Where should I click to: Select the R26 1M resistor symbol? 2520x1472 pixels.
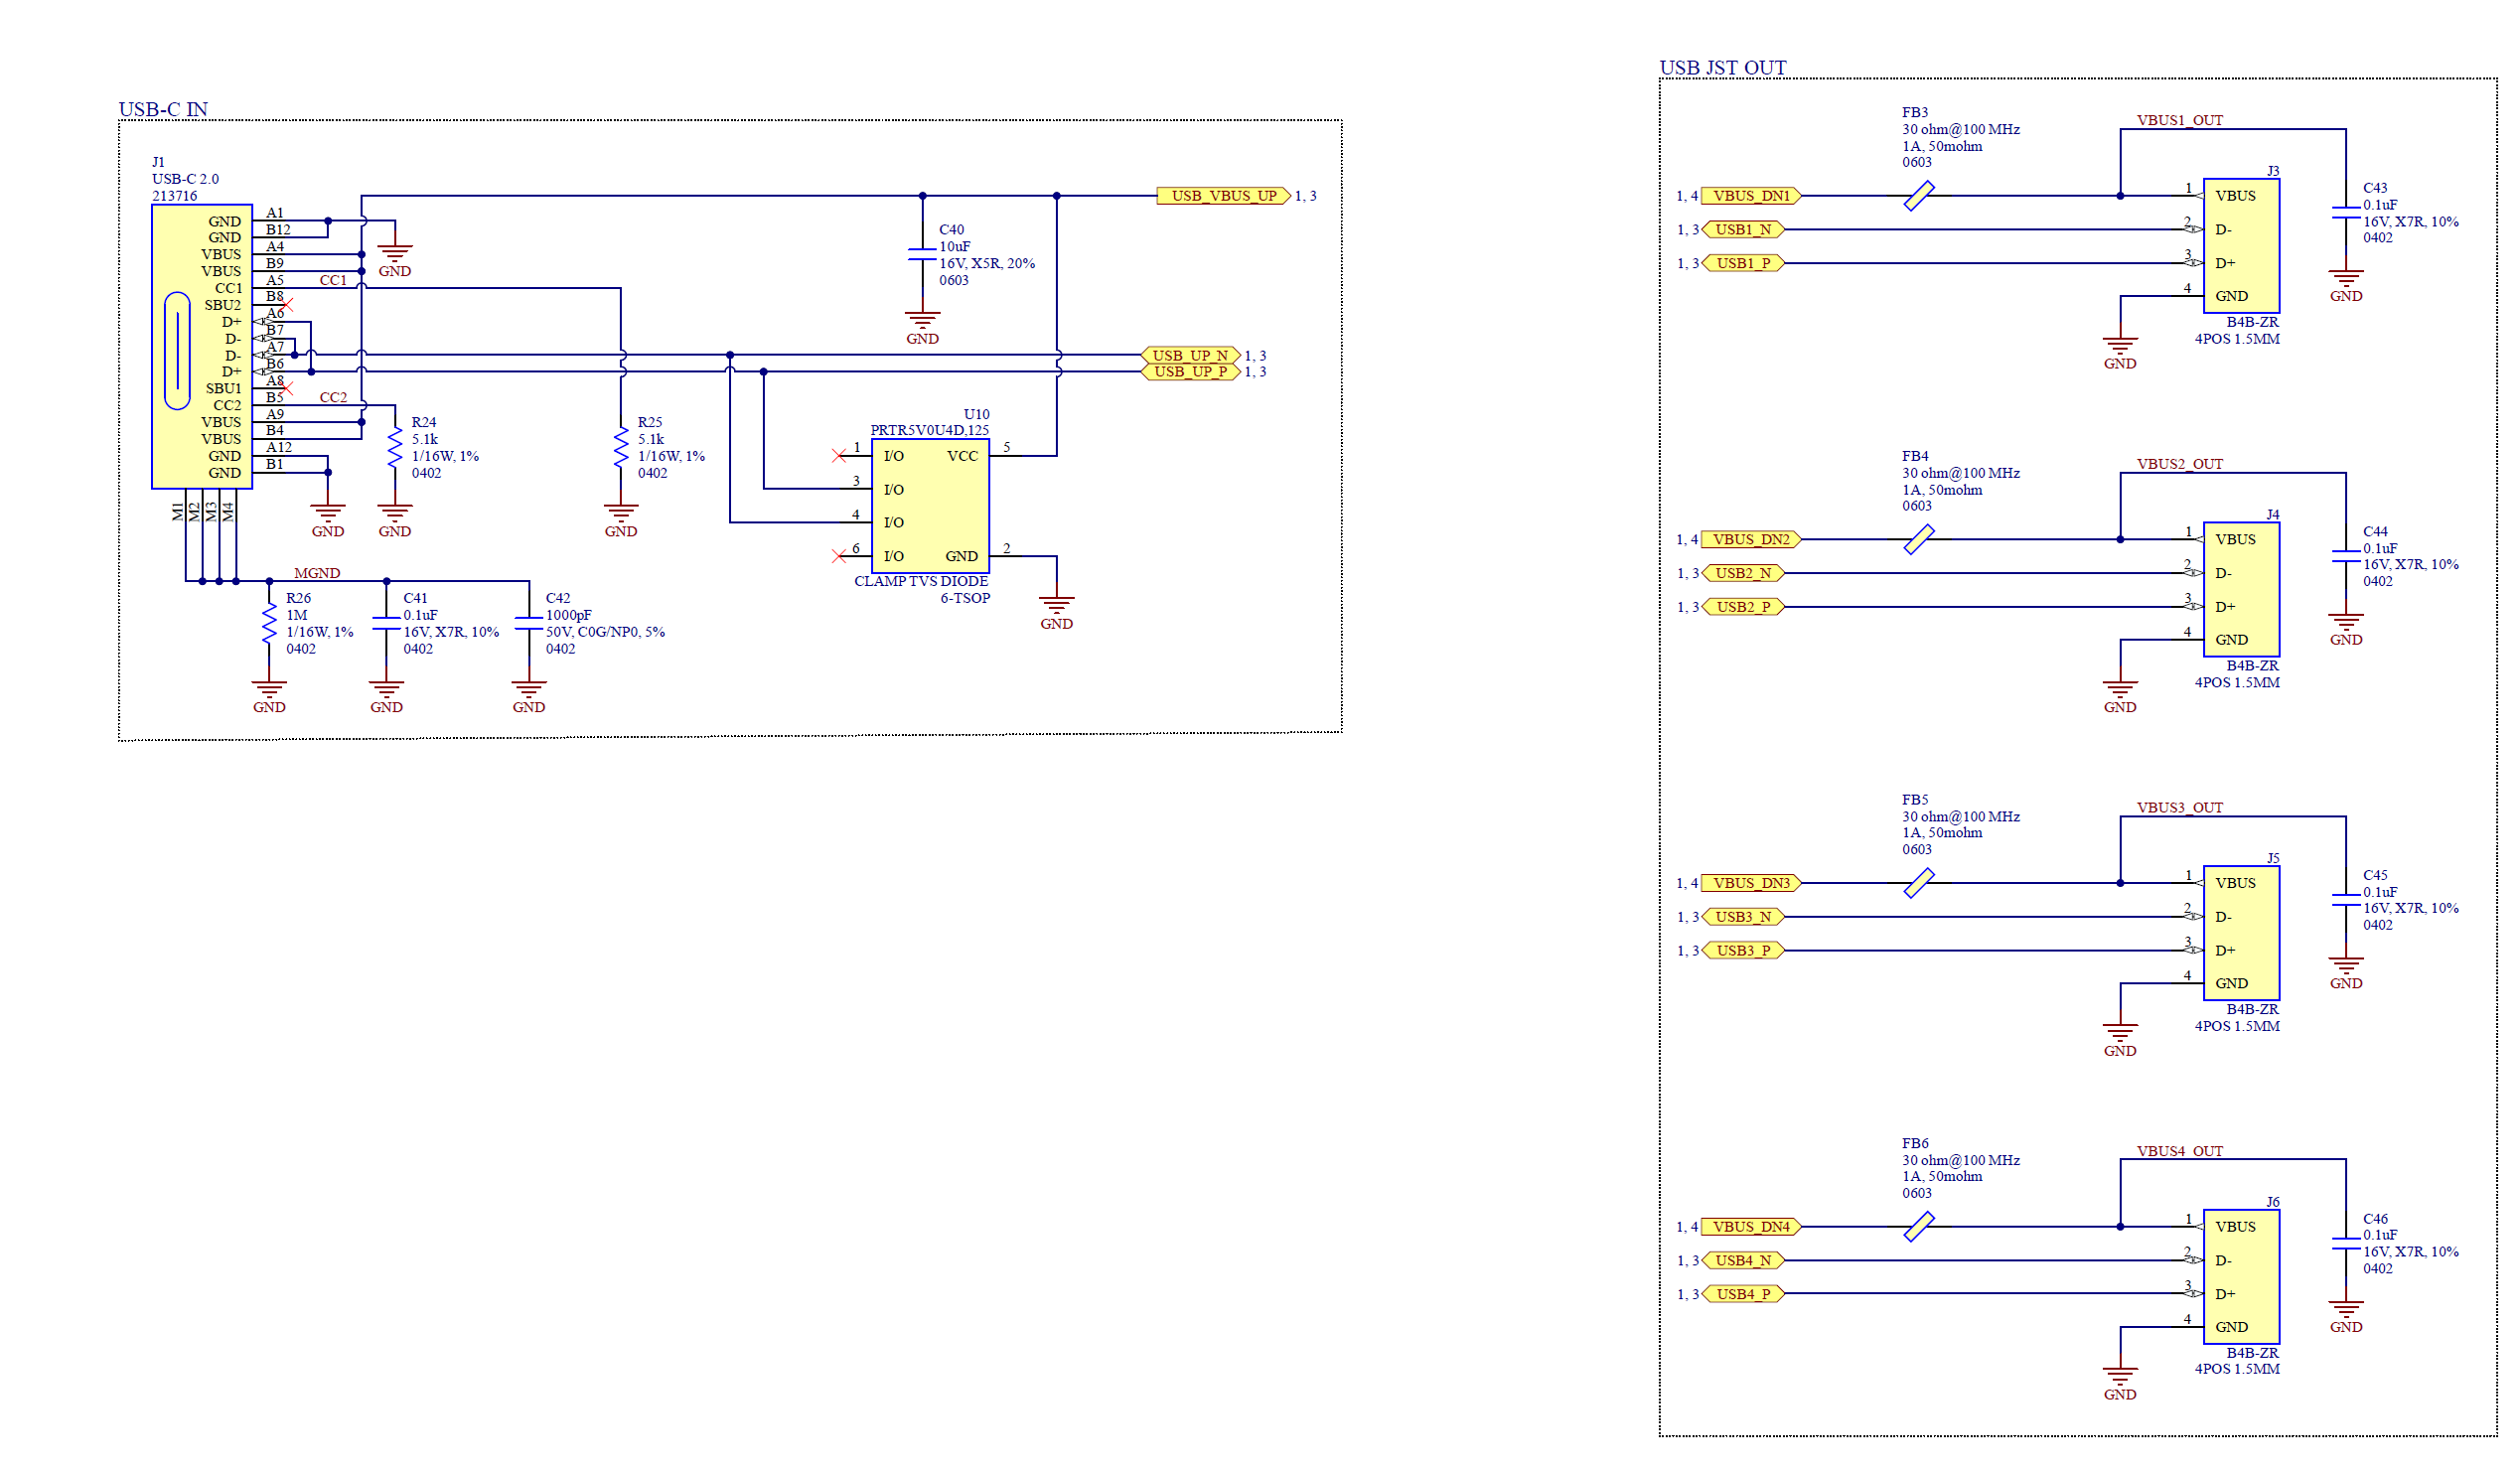[x=269, y=624]
